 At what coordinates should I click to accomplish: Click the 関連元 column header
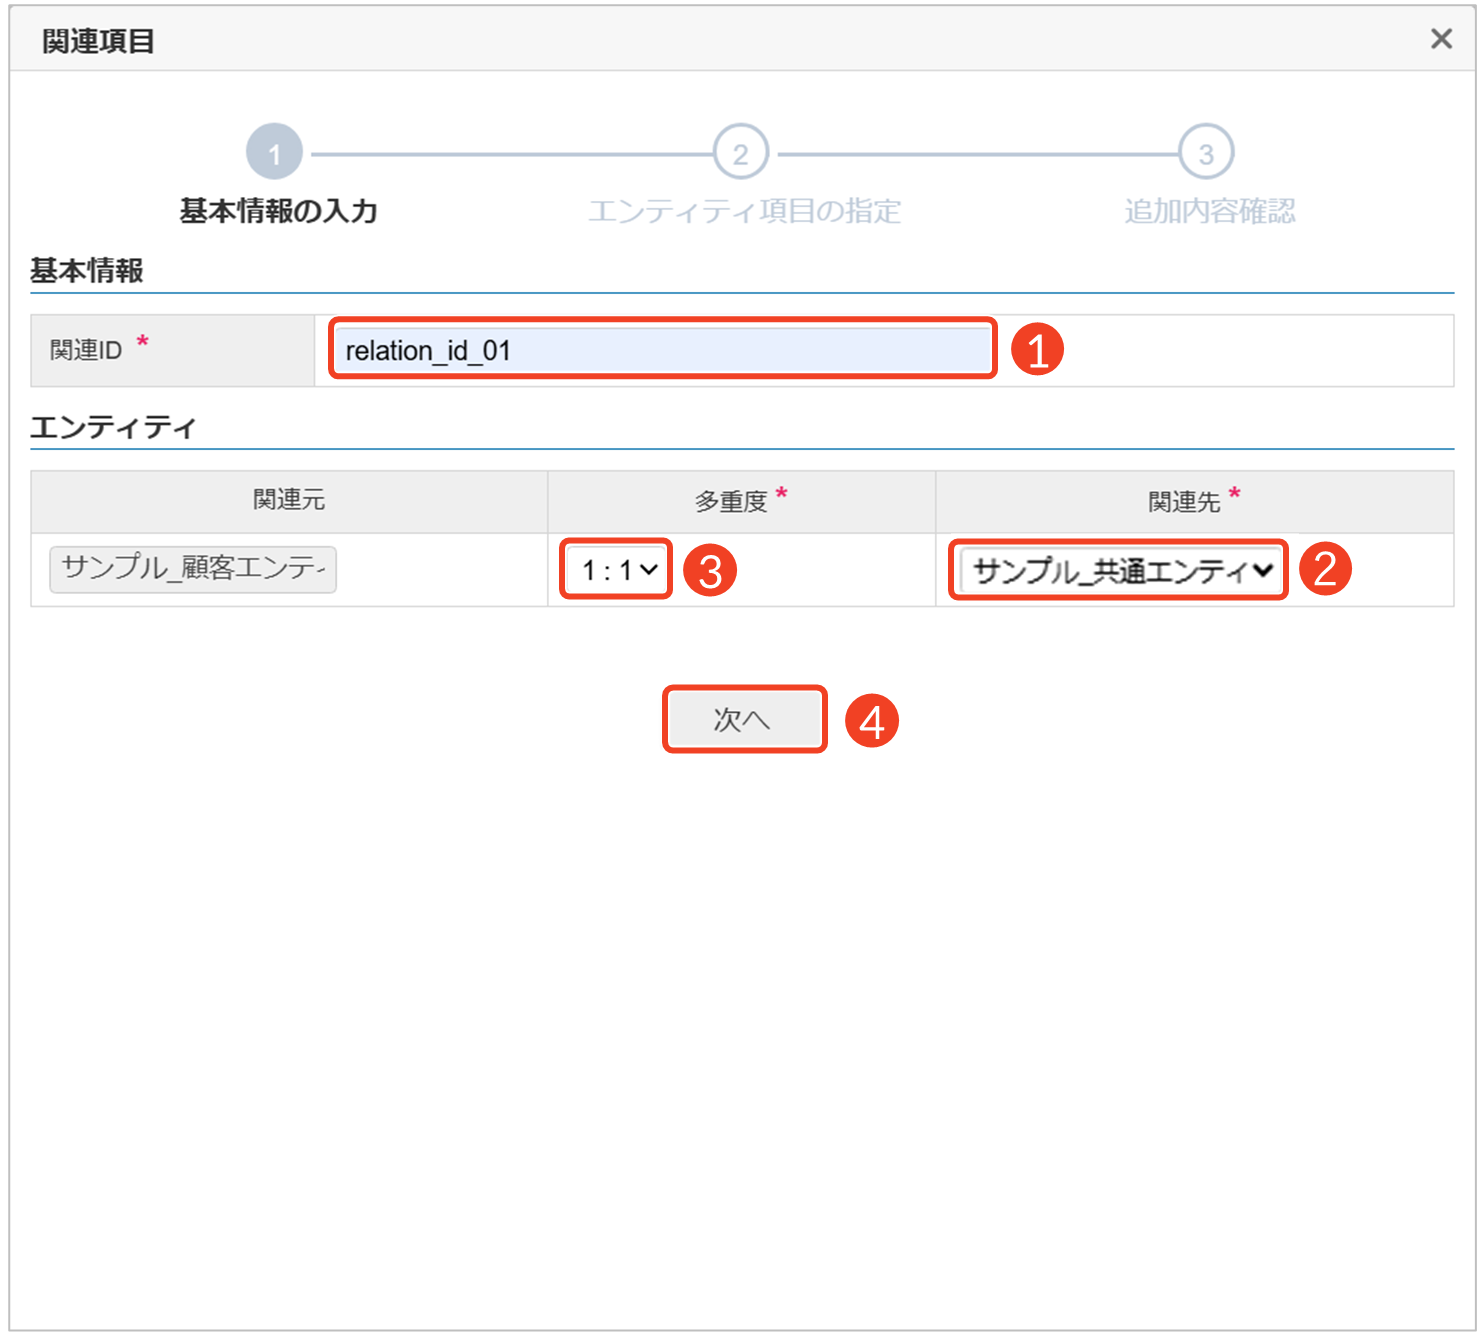coord(289,501)
